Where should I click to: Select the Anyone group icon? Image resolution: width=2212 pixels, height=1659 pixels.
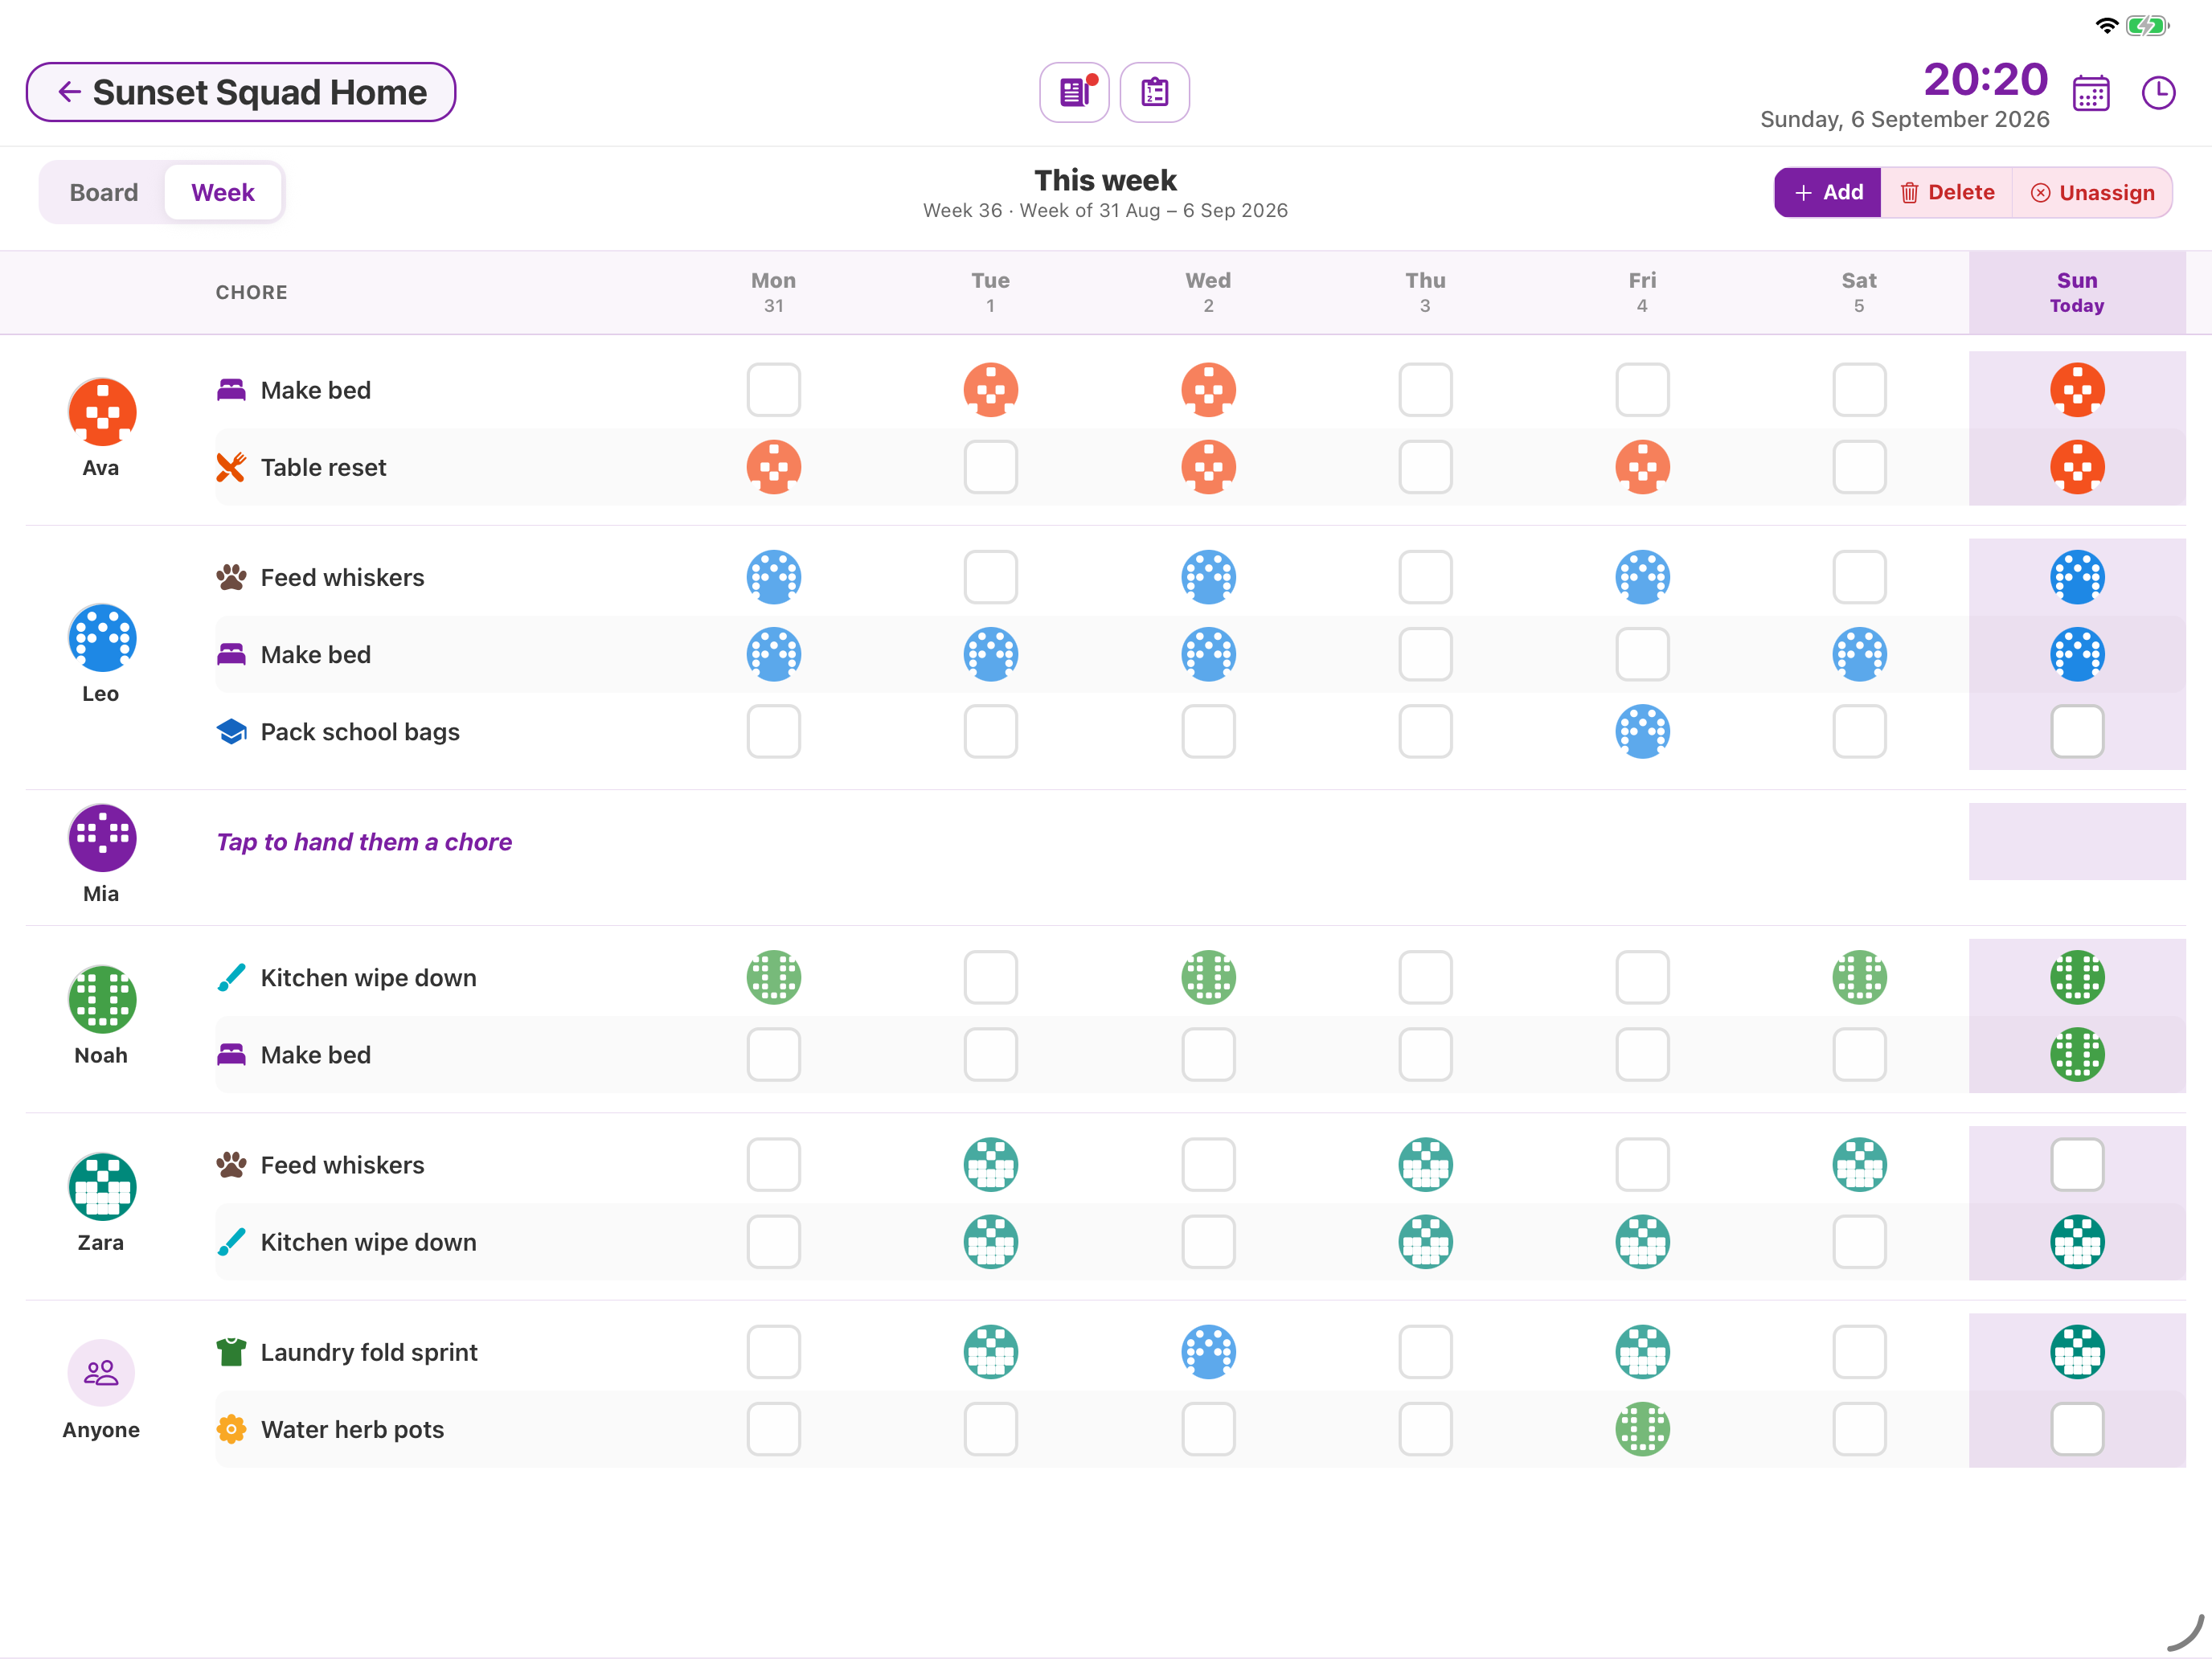point(102,1373)
